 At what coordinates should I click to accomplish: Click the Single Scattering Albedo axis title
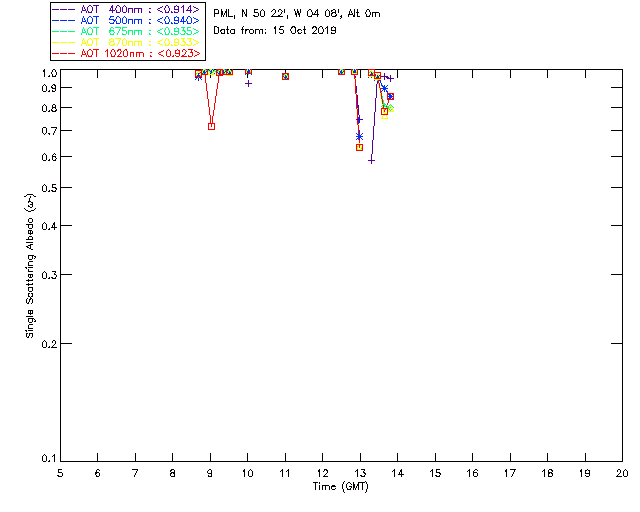[30, 266]
